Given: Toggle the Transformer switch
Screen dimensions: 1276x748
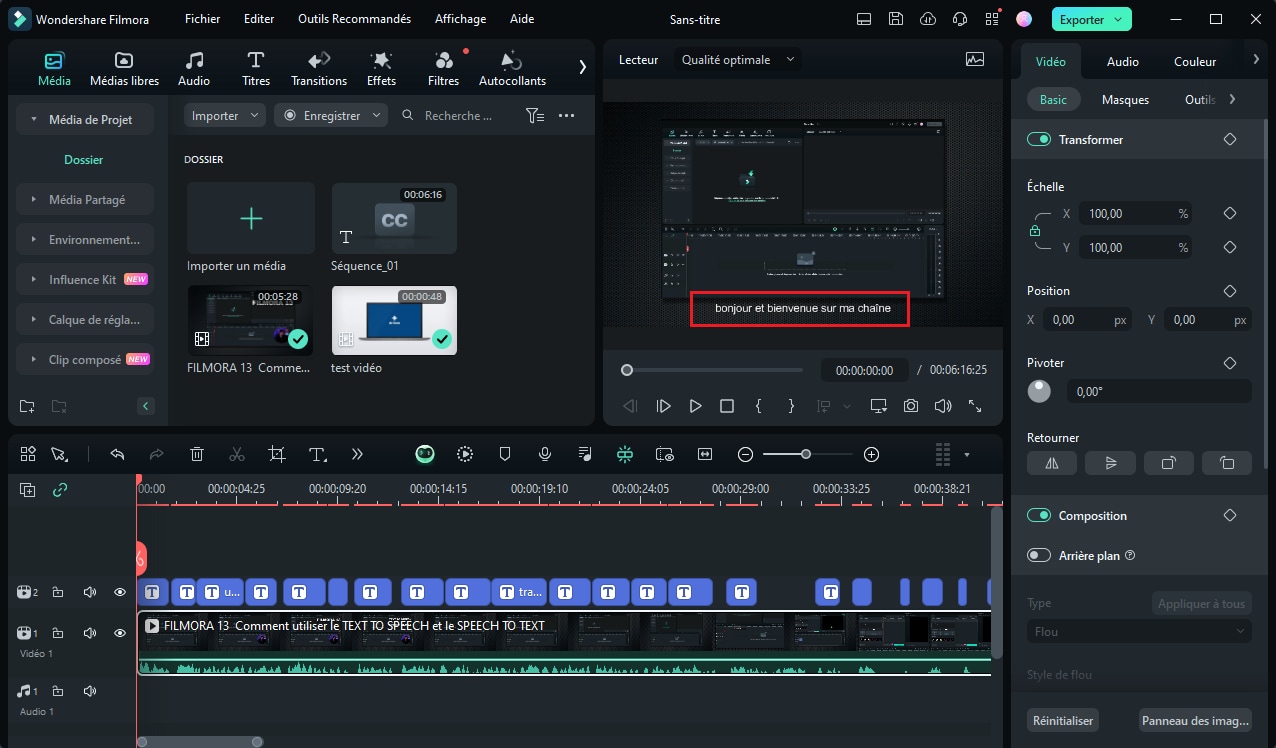Looking at the screenshot, I should pyautogui.click(x=1039, y=140).
